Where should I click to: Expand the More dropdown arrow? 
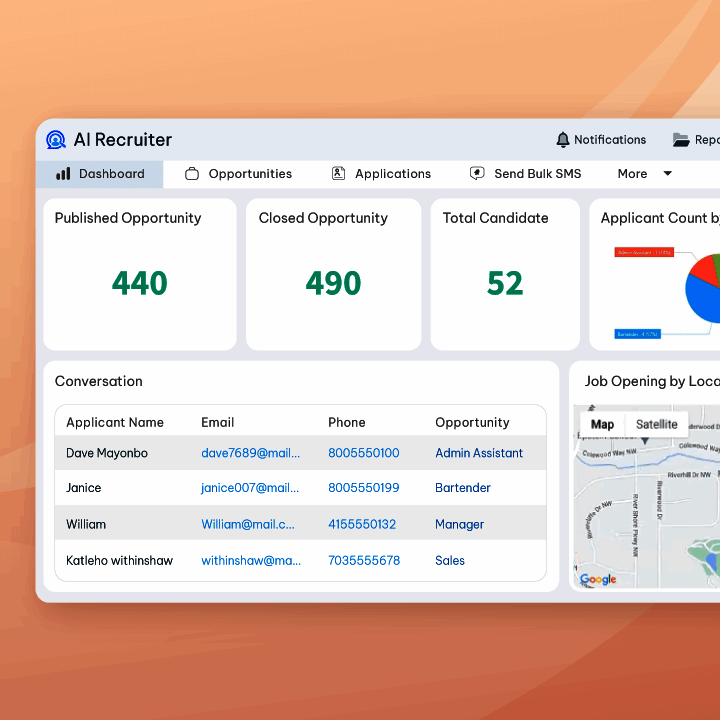tap(668, 174)
